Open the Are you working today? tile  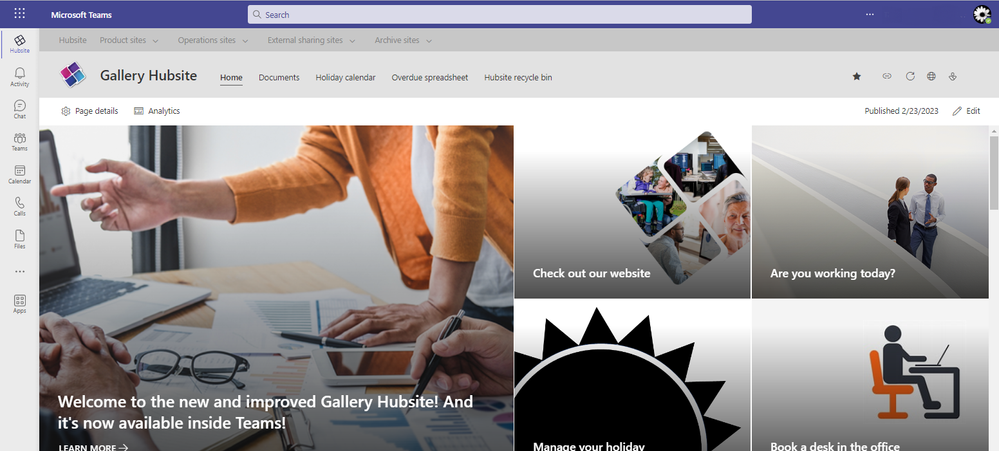870,211
